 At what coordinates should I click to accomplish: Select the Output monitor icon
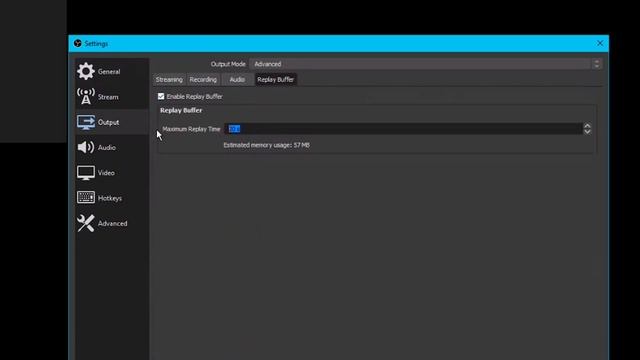(x=86, y=122)
